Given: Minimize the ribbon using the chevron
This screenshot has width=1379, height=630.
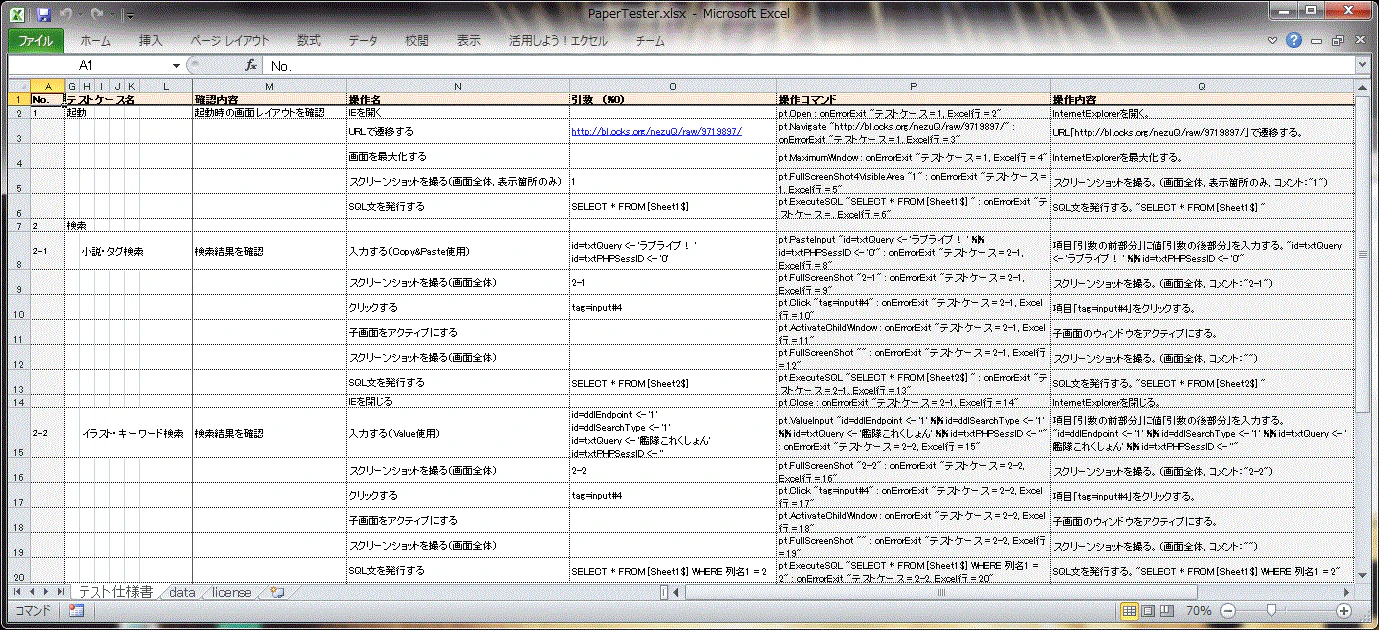Looking at the screenshot, I should click(1273, 41).
